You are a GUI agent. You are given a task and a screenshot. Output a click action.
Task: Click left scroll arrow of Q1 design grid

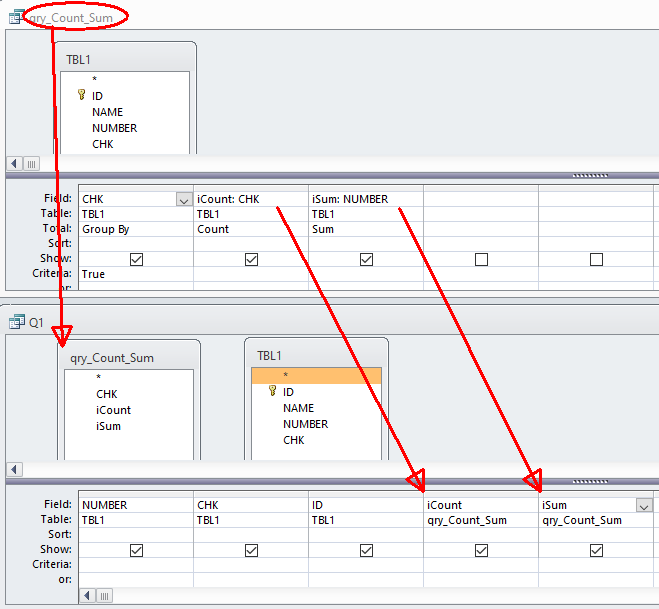pyautogui.click(x=87, y=596)
